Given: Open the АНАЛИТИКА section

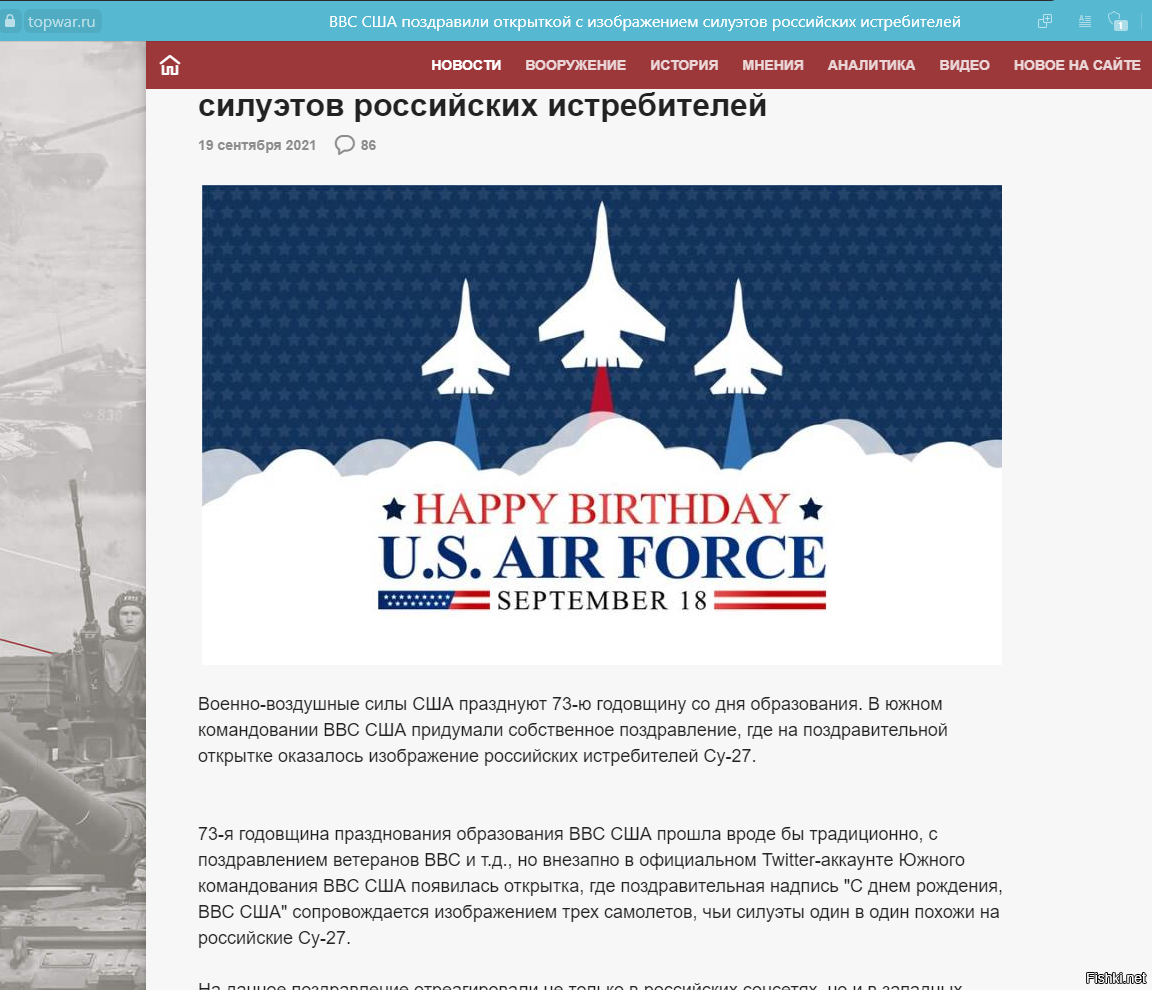Looking at the screenshot, I should pos(871,65).
